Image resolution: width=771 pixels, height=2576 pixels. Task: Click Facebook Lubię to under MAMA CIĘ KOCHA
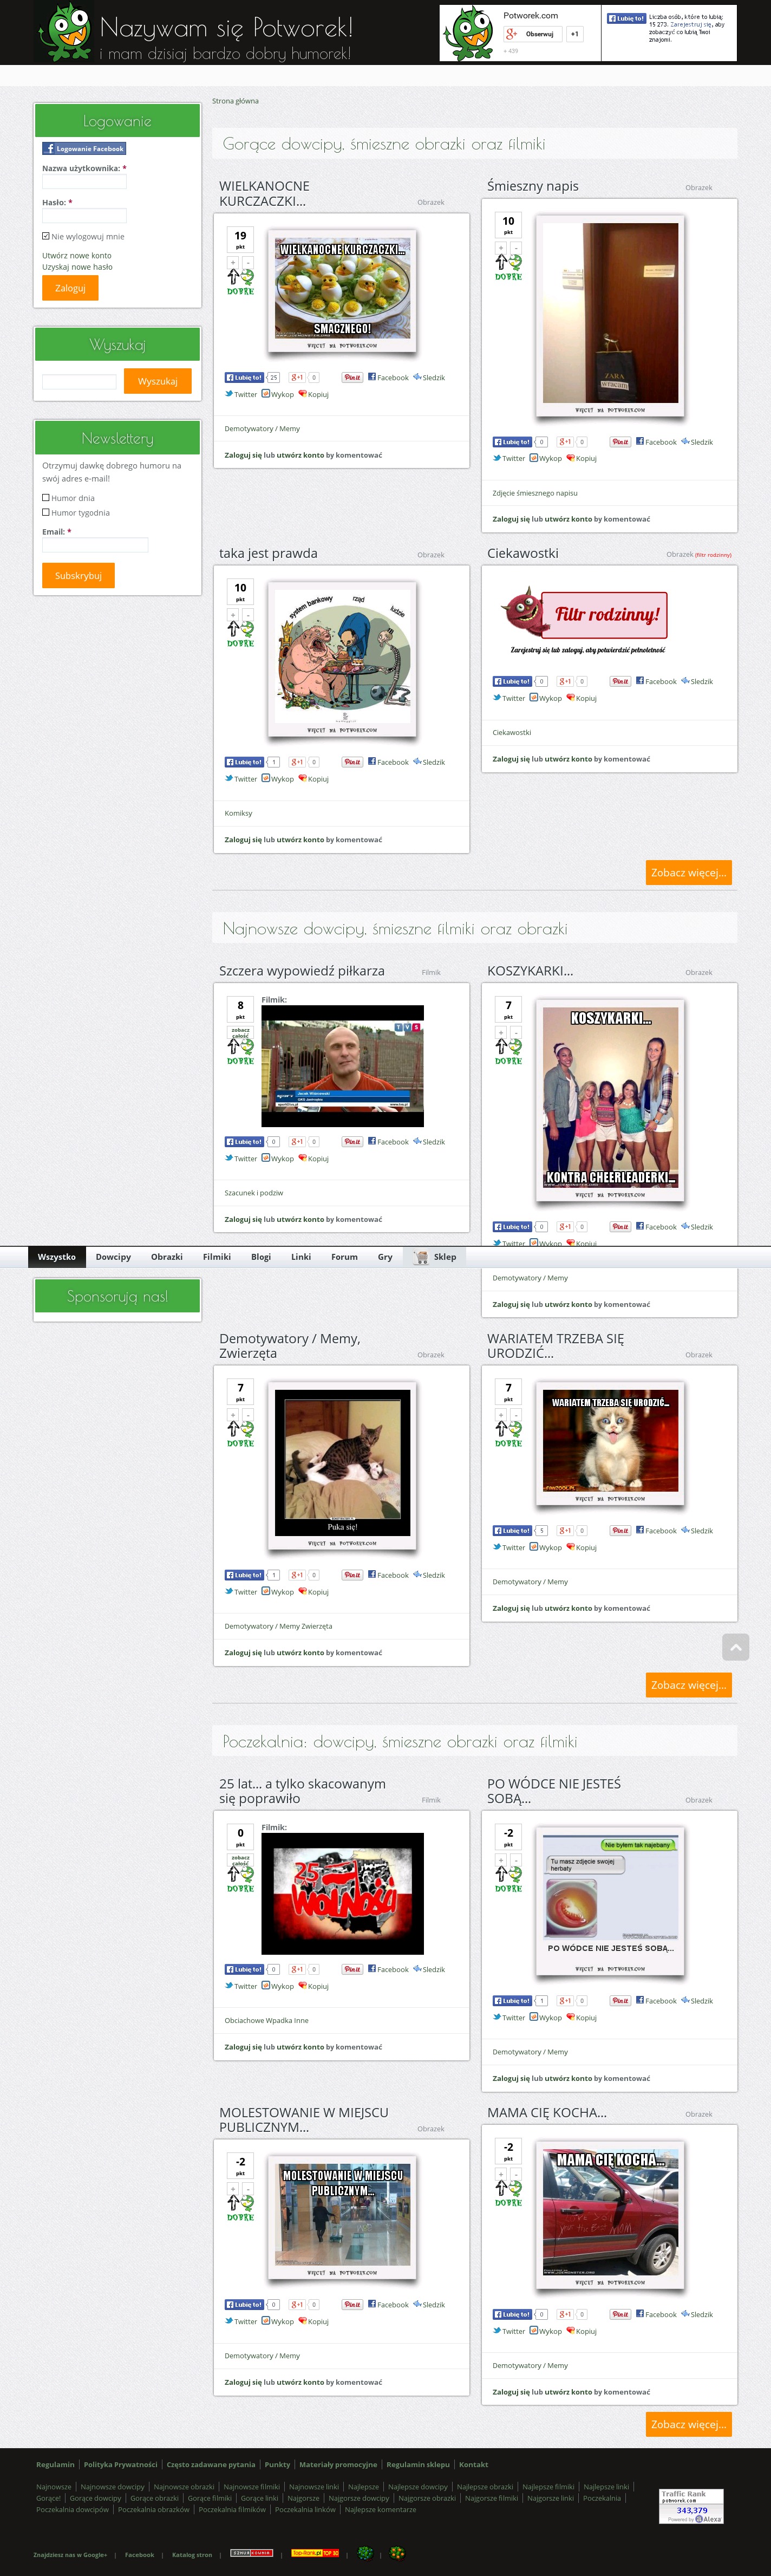[x=512, y=2314]
